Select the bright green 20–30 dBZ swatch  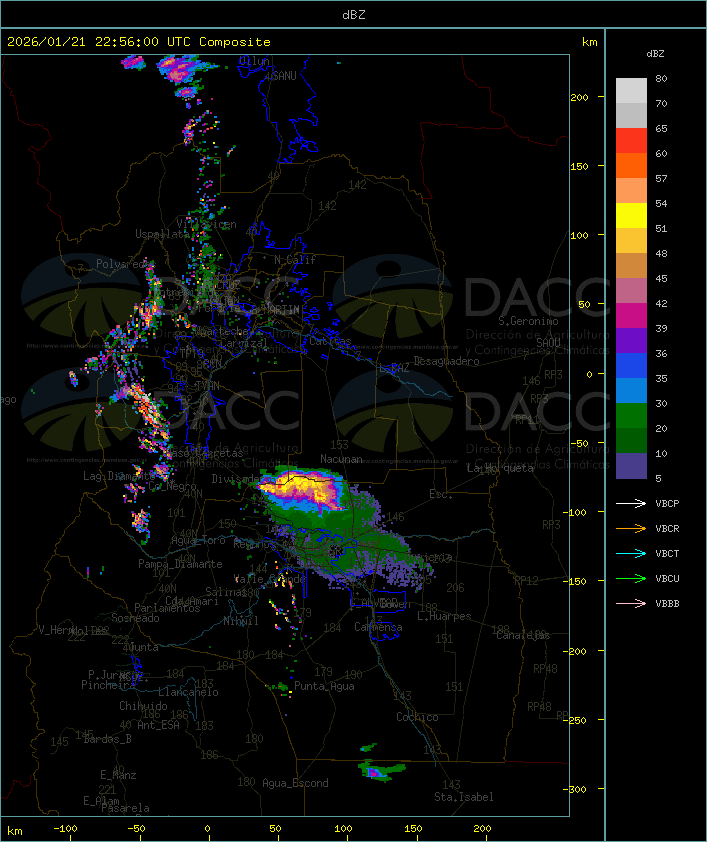pos(631,415)
